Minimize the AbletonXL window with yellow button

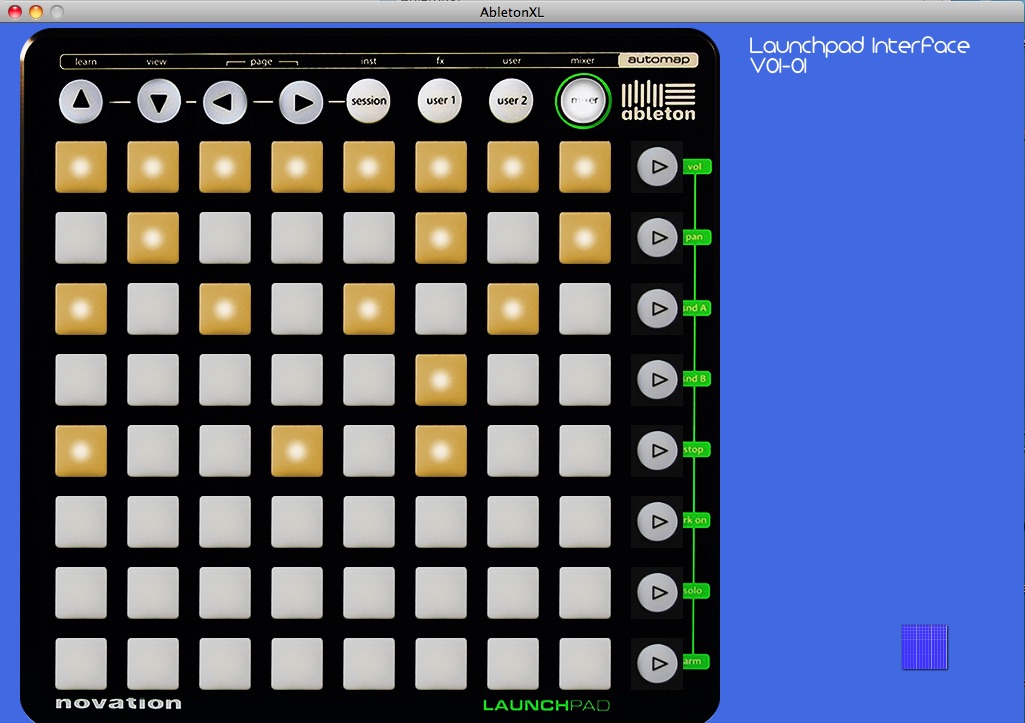point(36,11)
